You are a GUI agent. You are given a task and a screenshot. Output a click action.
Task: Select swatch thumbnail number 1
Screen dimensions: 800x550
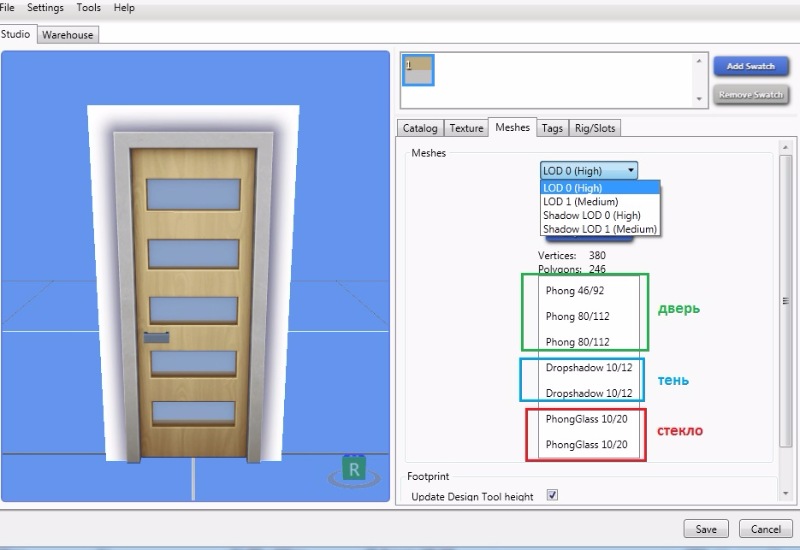[418, 69]
